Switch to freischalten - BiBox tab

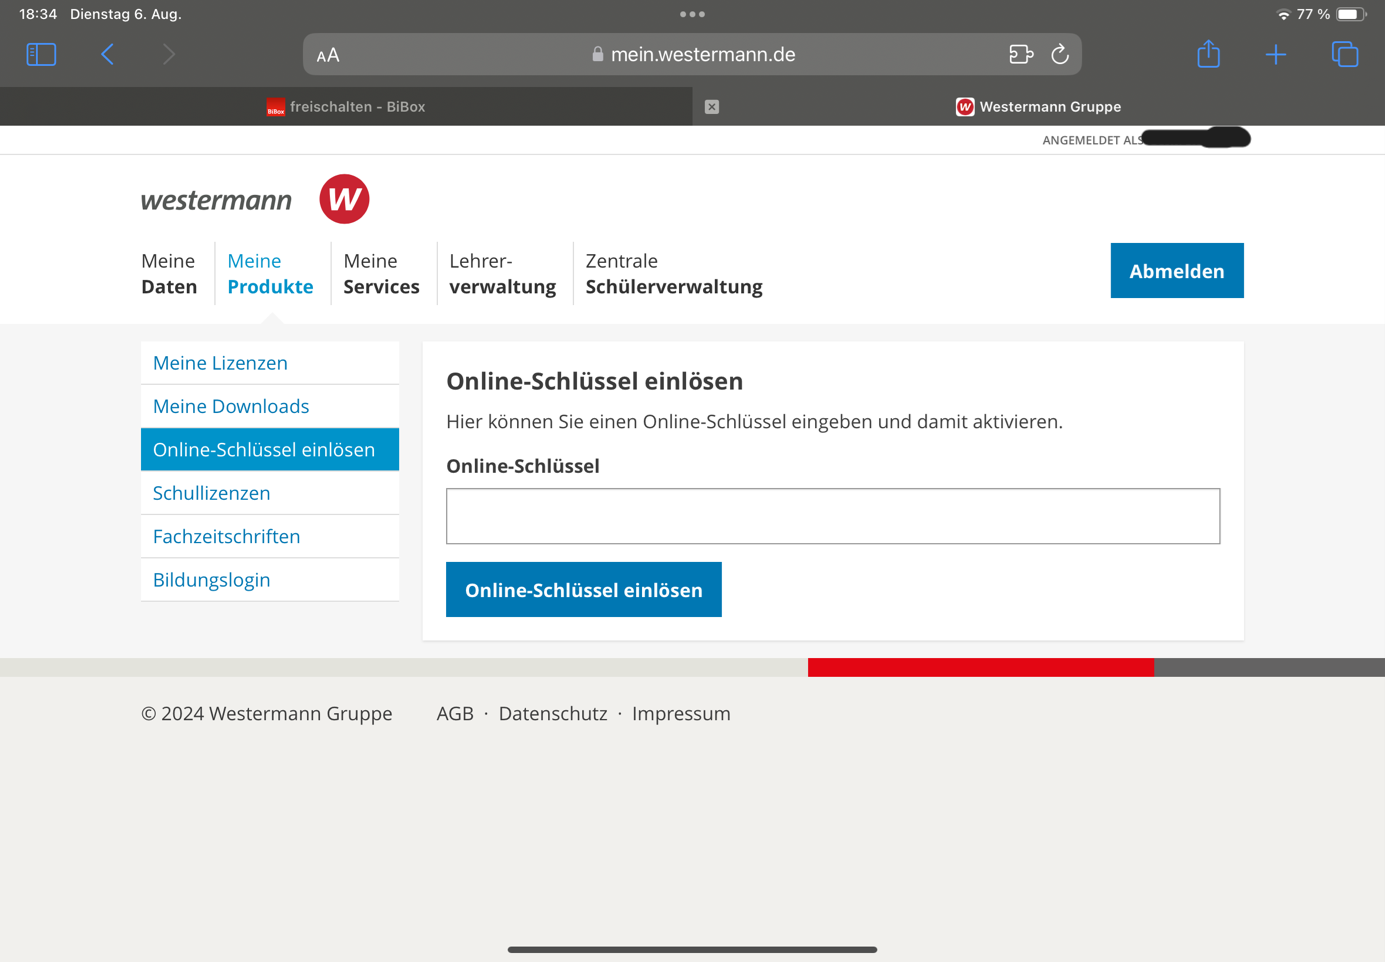(x=346, y=107)
